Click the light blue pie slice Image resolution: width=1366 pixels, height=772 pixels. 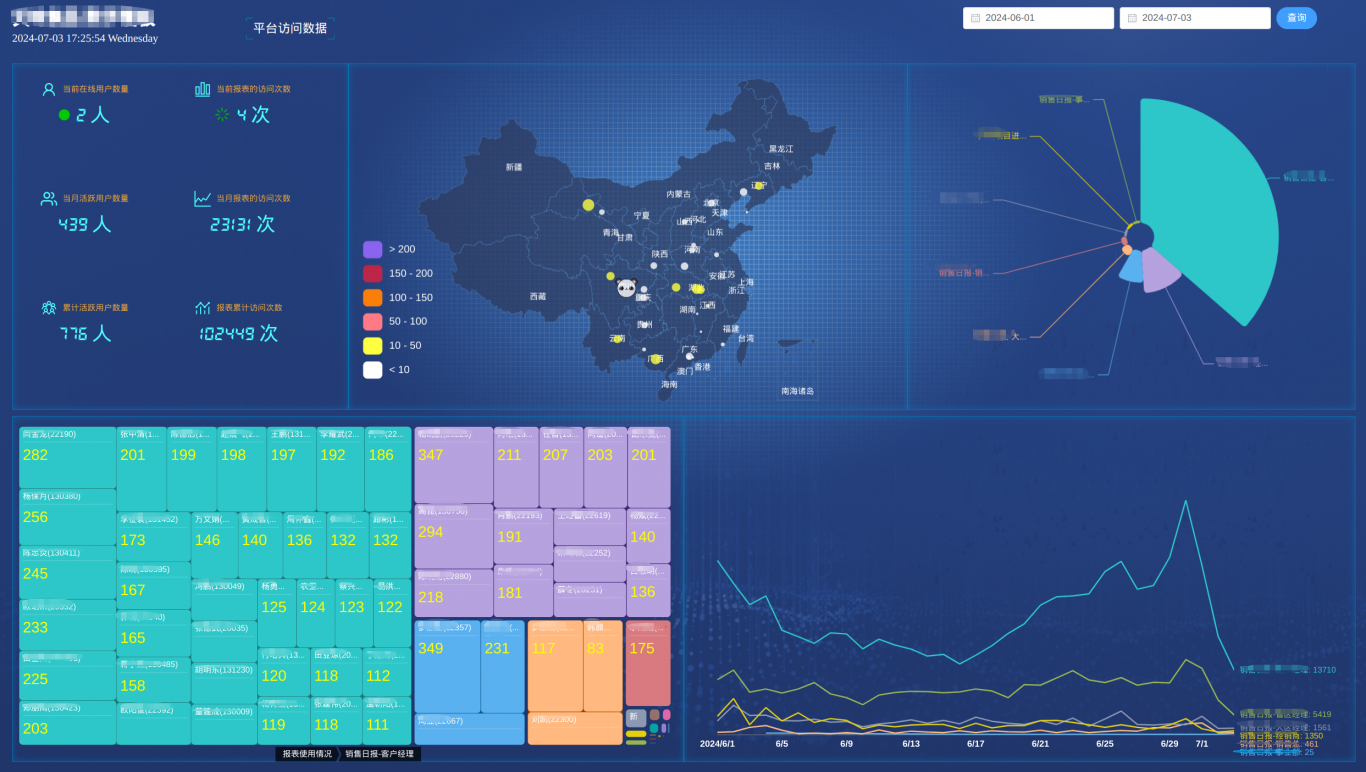[x=1132, y=267]
